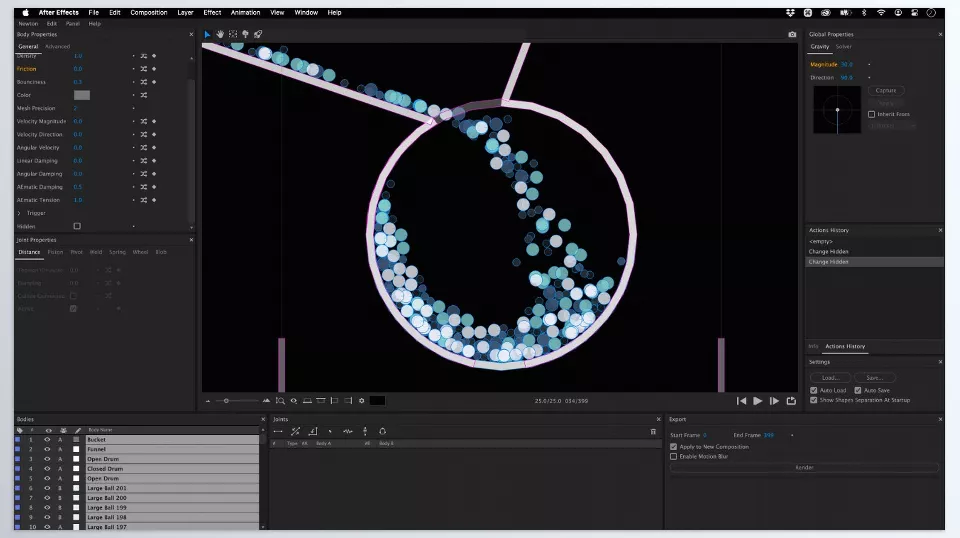Click the randomize icon for Friction
The width and height of the screenshot is (960, 538).
coord(144,69)
